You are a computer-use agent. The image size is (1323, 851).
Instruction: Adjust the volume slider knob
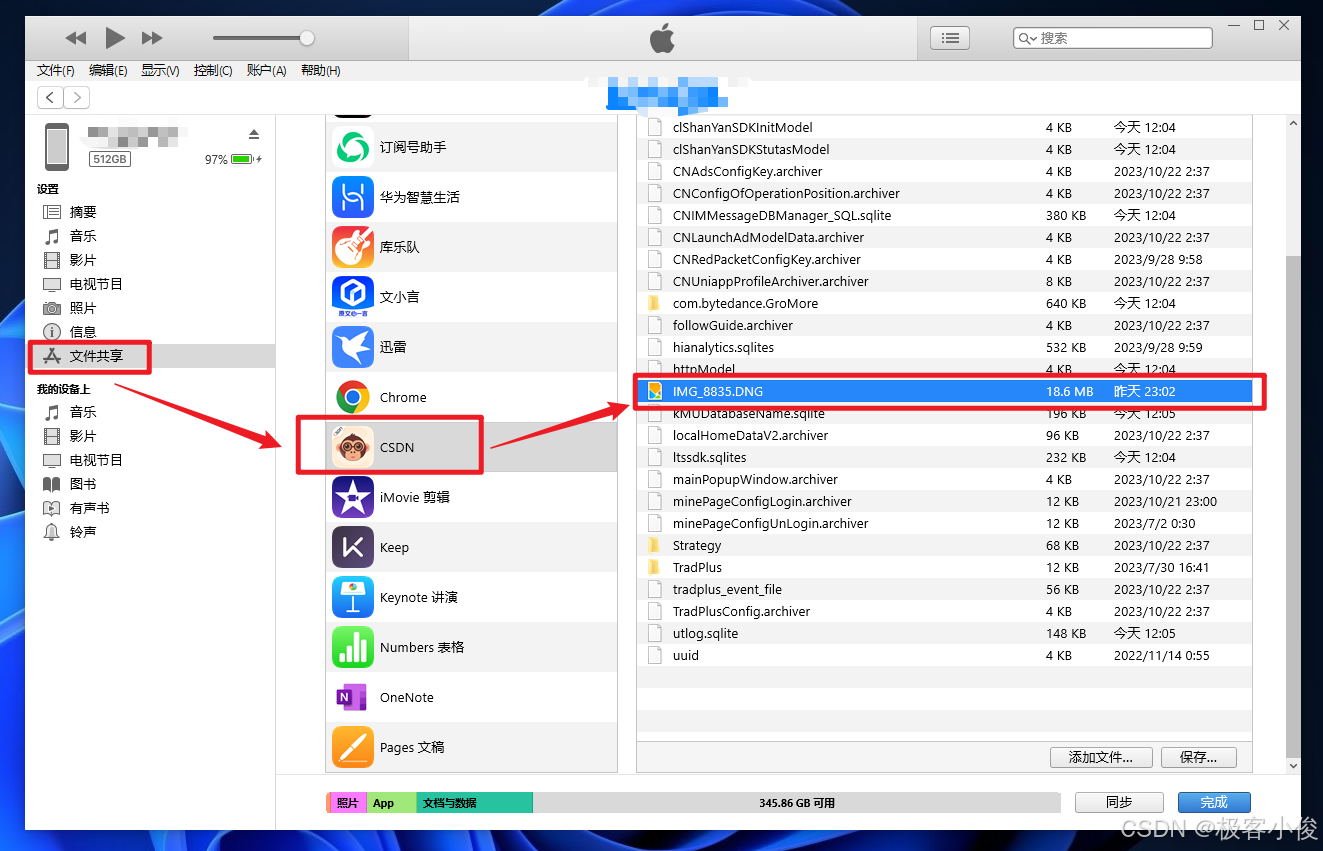[307, 38]
